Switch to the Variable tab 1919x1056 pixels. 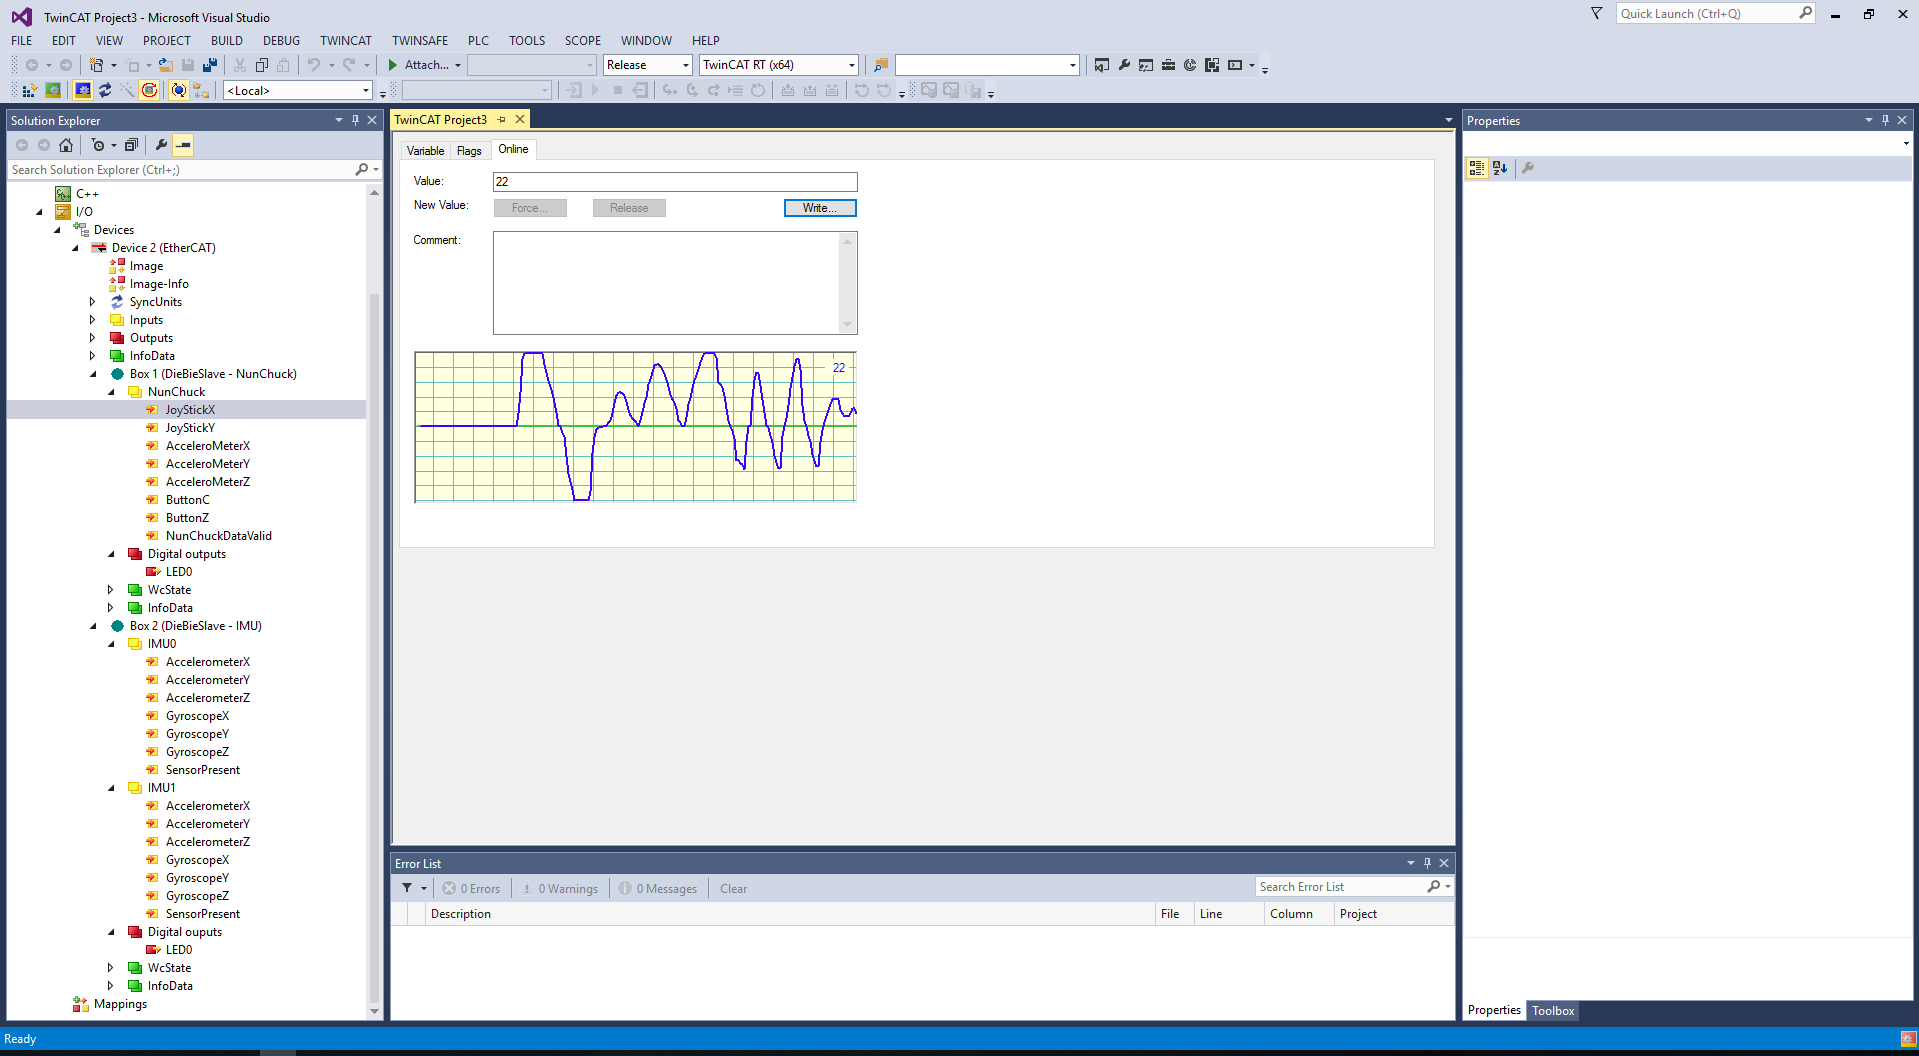[x=425, y=151]
